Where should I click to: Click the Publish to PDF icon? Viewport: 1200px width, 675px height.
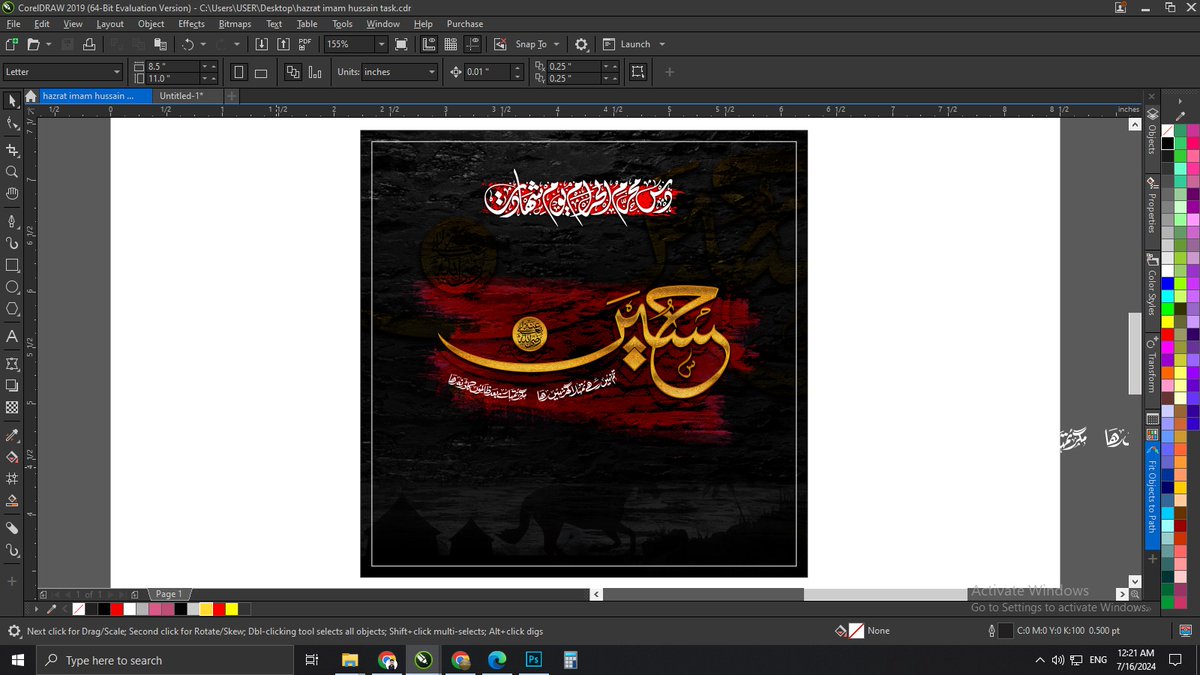coord(305,44)
